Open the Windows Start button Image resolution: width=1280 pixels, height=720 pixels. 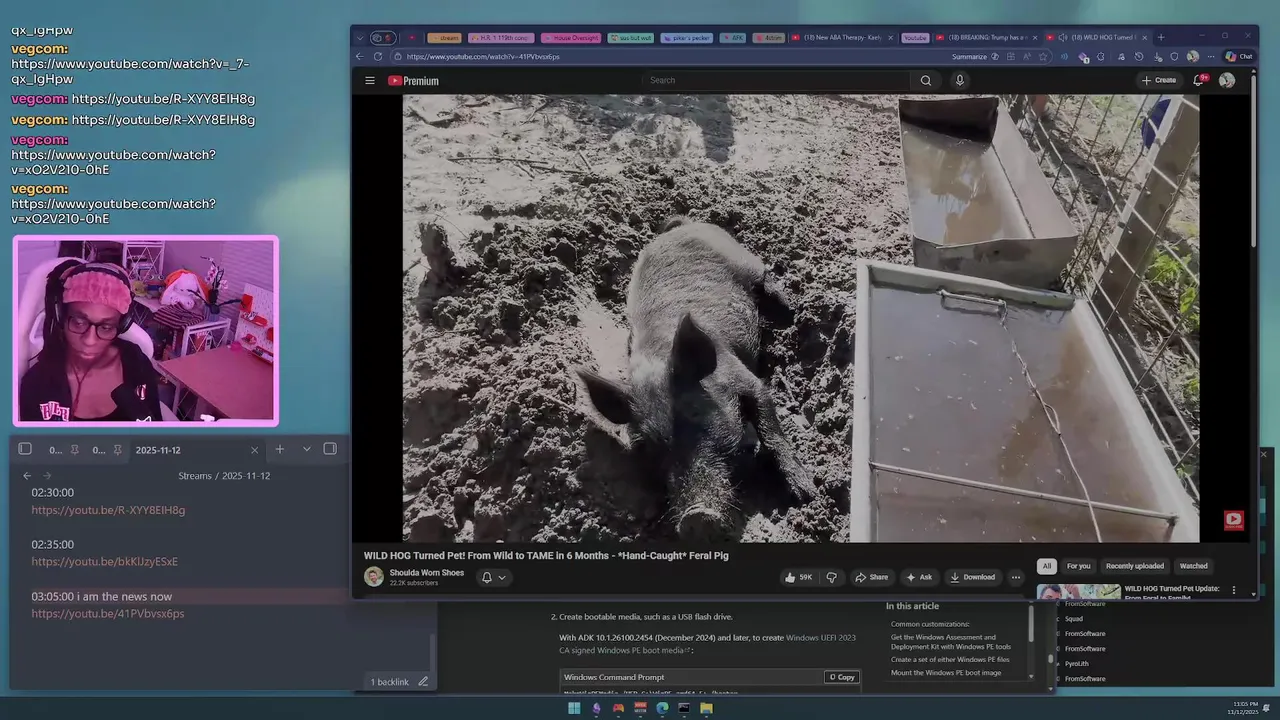click(574, 708)
